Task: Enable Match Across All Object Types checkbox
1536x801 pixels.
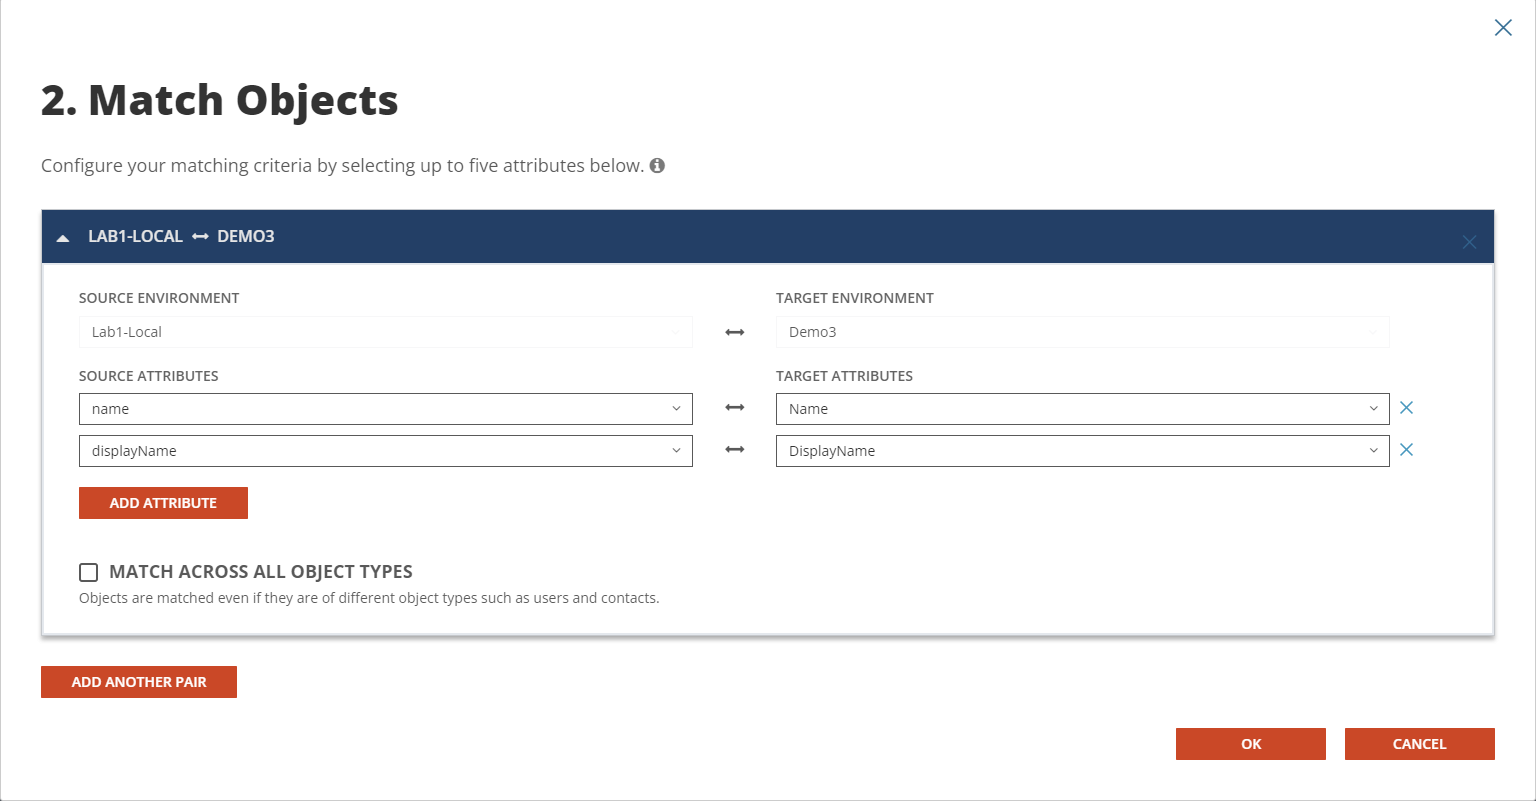Action: (89, 572)
